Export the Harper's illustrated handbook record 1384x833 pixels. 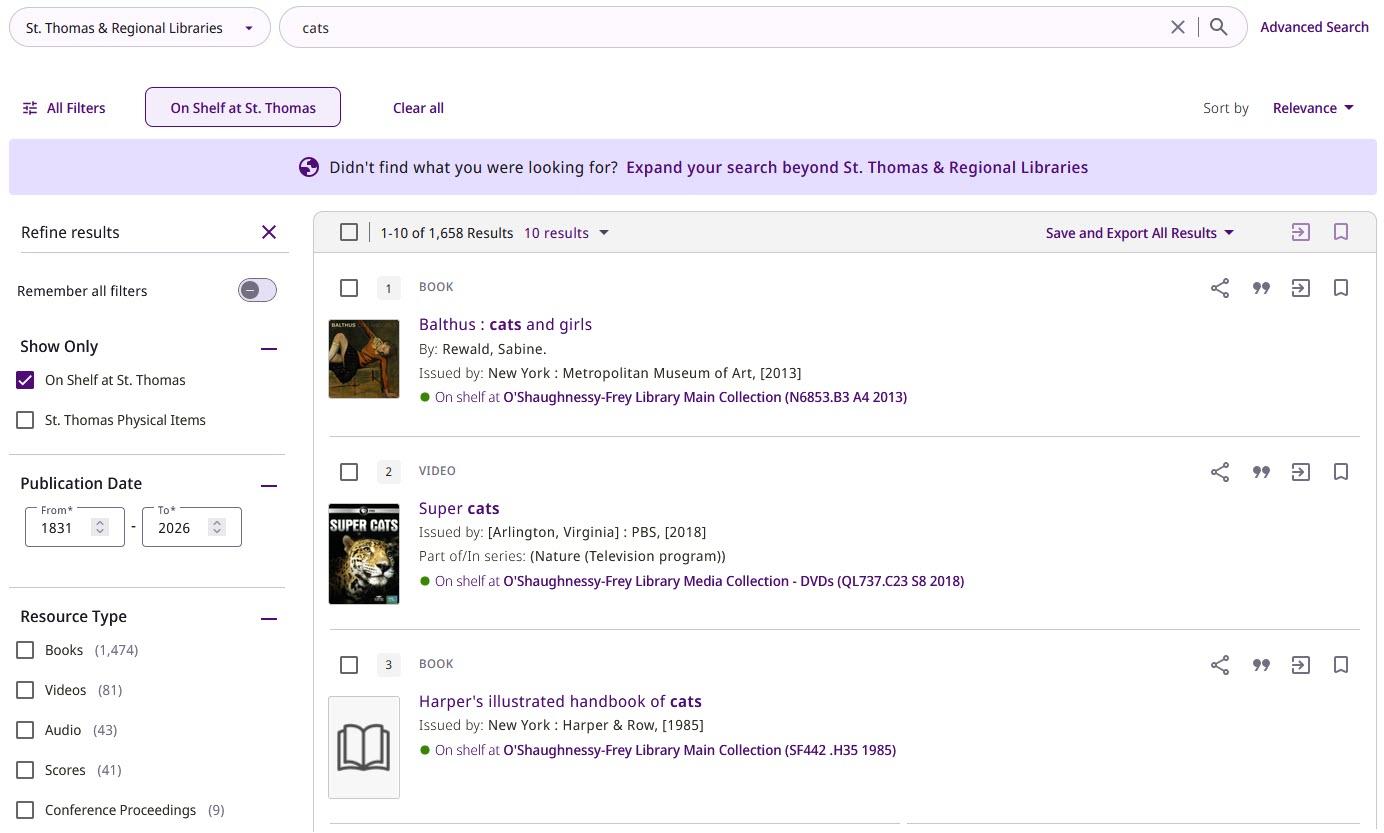1300,665
